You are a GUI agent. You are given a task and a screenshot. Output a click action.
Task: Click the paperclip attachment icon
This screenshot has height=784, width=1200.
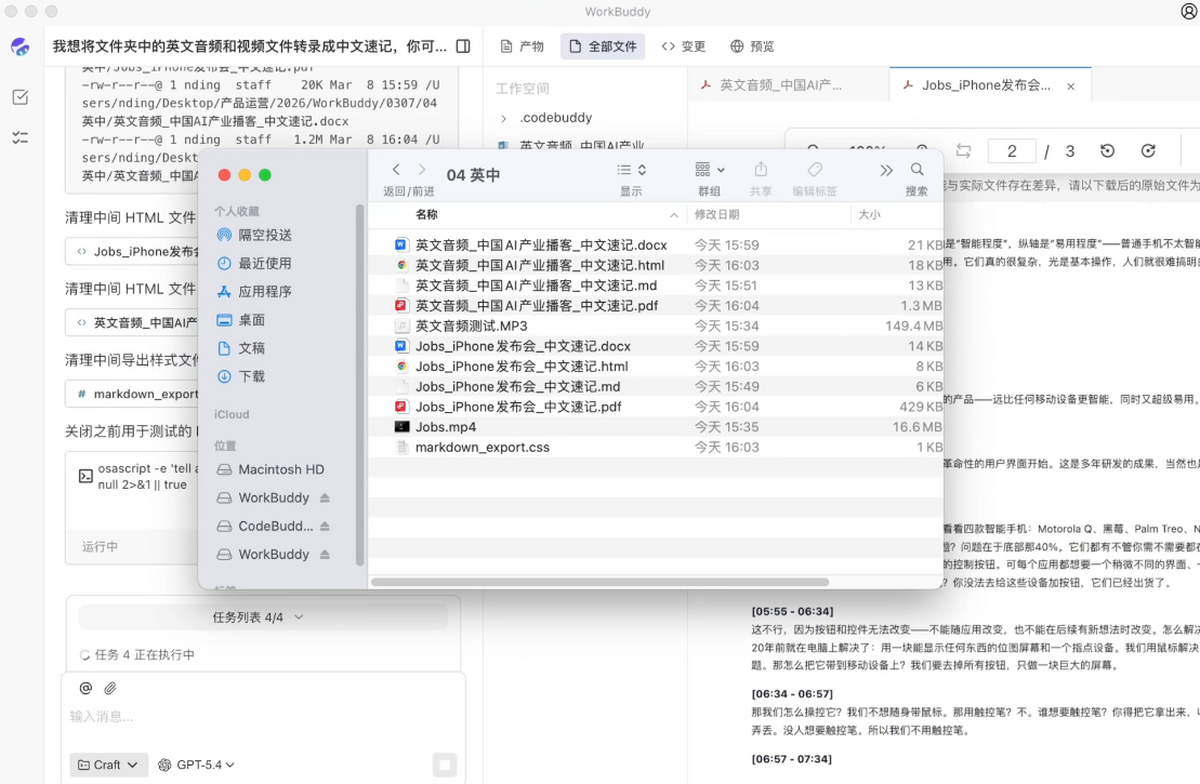(111, 688)
